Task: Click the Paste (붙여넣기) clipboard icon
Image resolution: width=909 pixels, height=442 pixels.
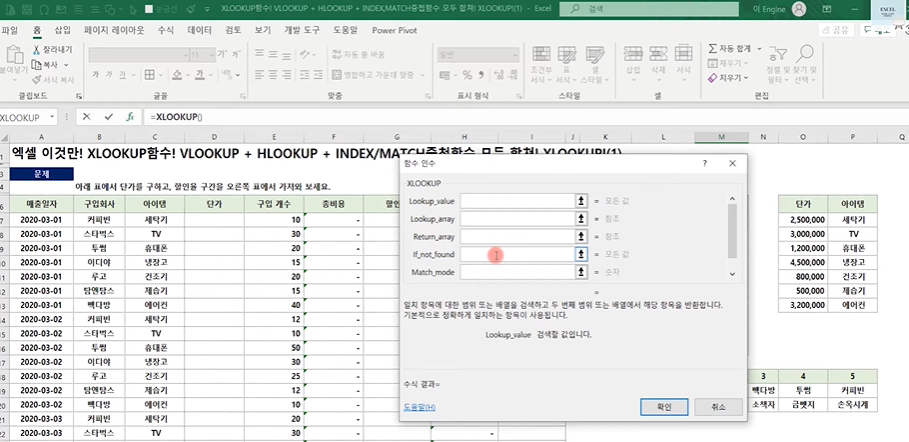Action: tap(13, 56)
